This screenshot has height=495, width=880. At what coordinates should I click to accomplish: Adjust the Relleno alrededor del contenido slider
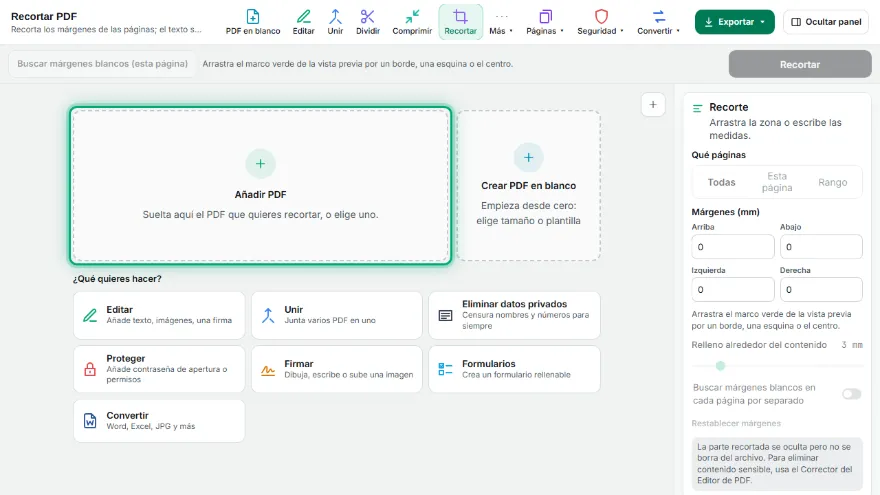pyautogui.click(x=777, y=366)
